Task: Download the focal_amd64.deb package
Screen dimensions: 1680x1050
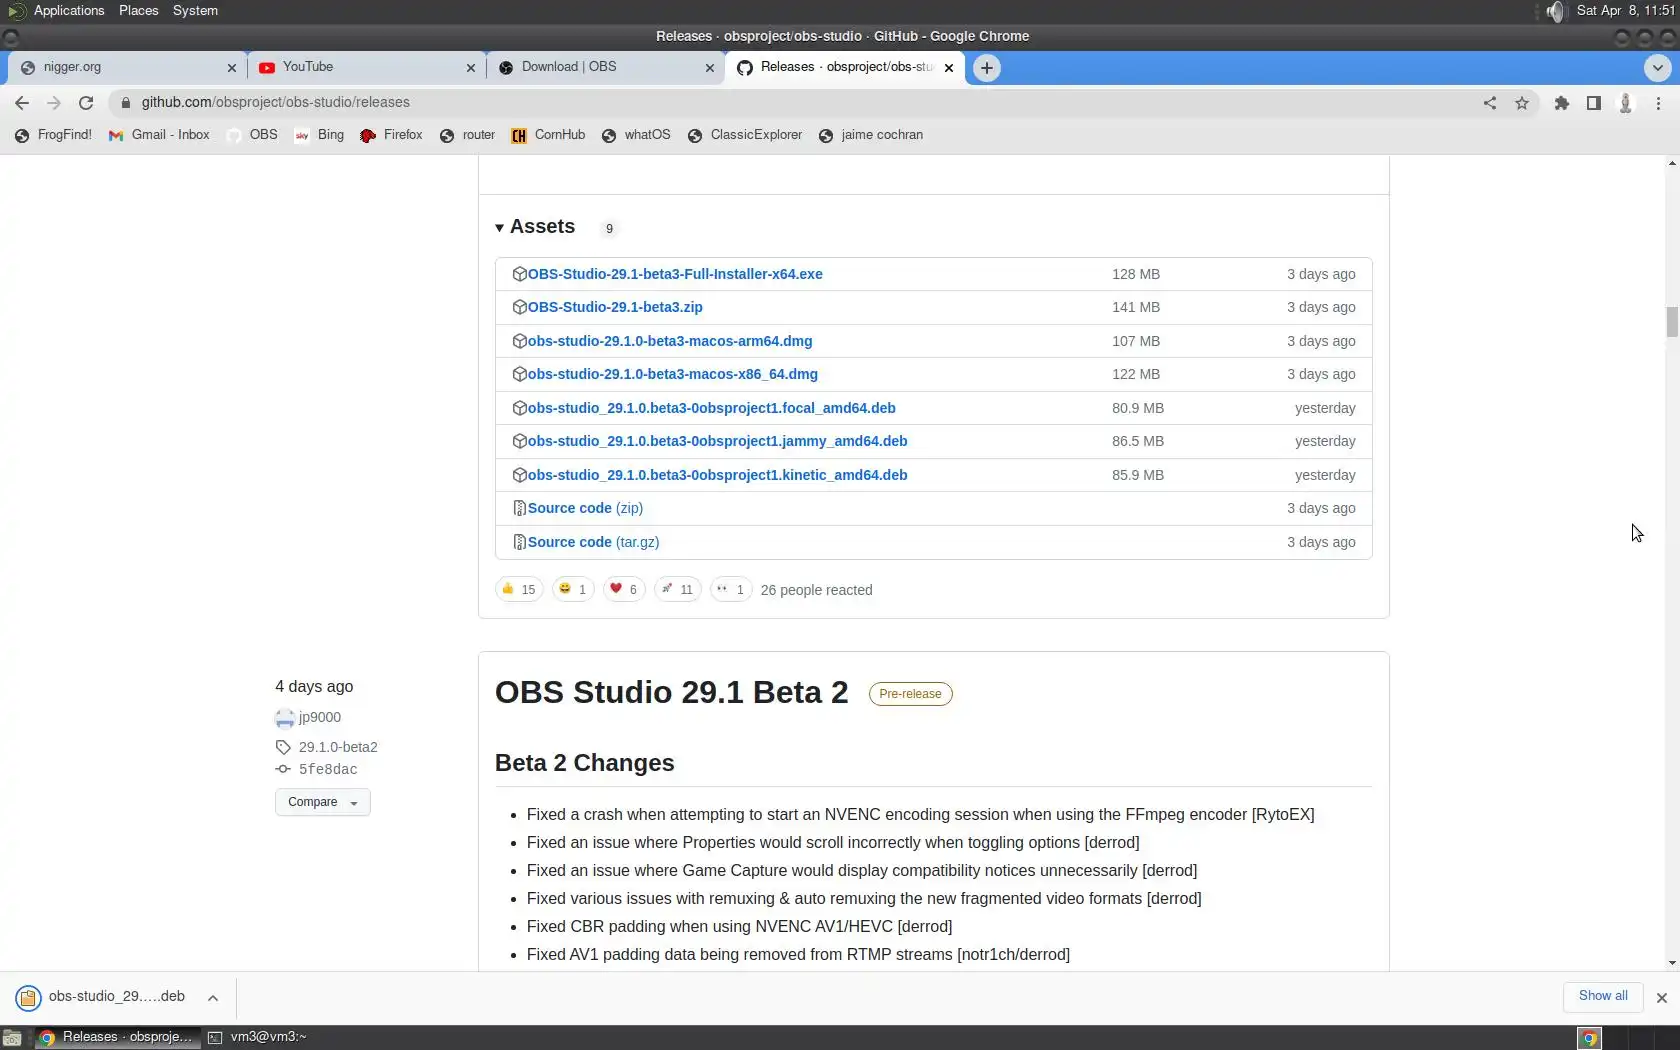Action: point(712,408)
